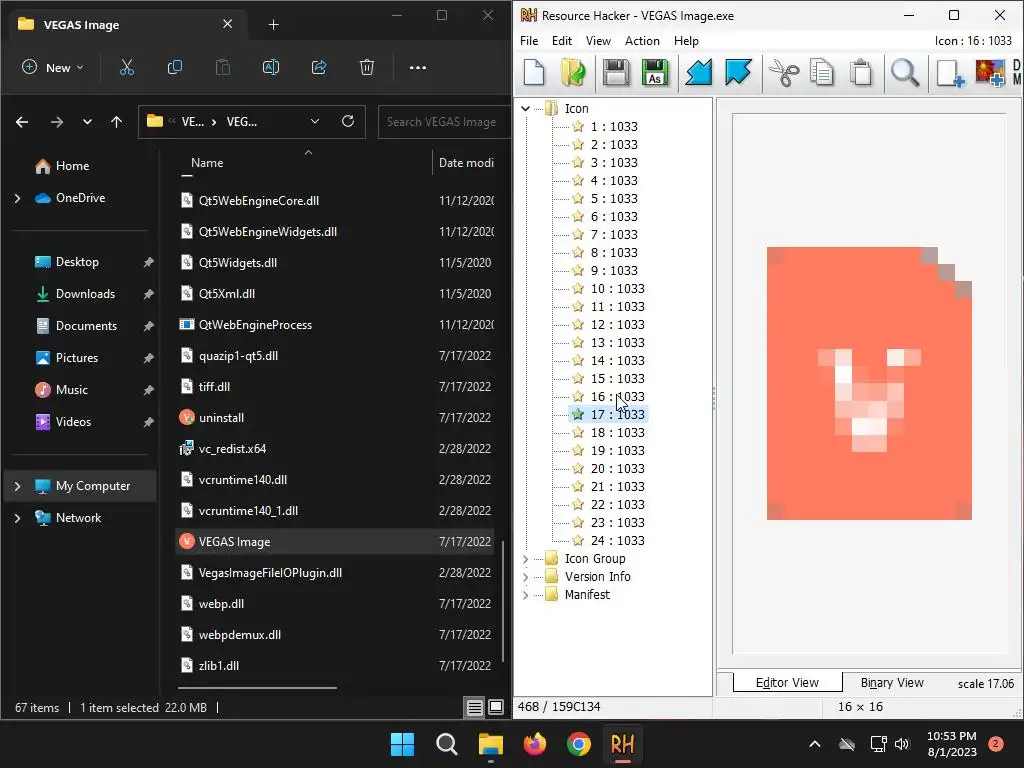Click Rename icon in File Explorer toolbar
The width and height of the screenshot is (1024, 768).
point(270,67)
